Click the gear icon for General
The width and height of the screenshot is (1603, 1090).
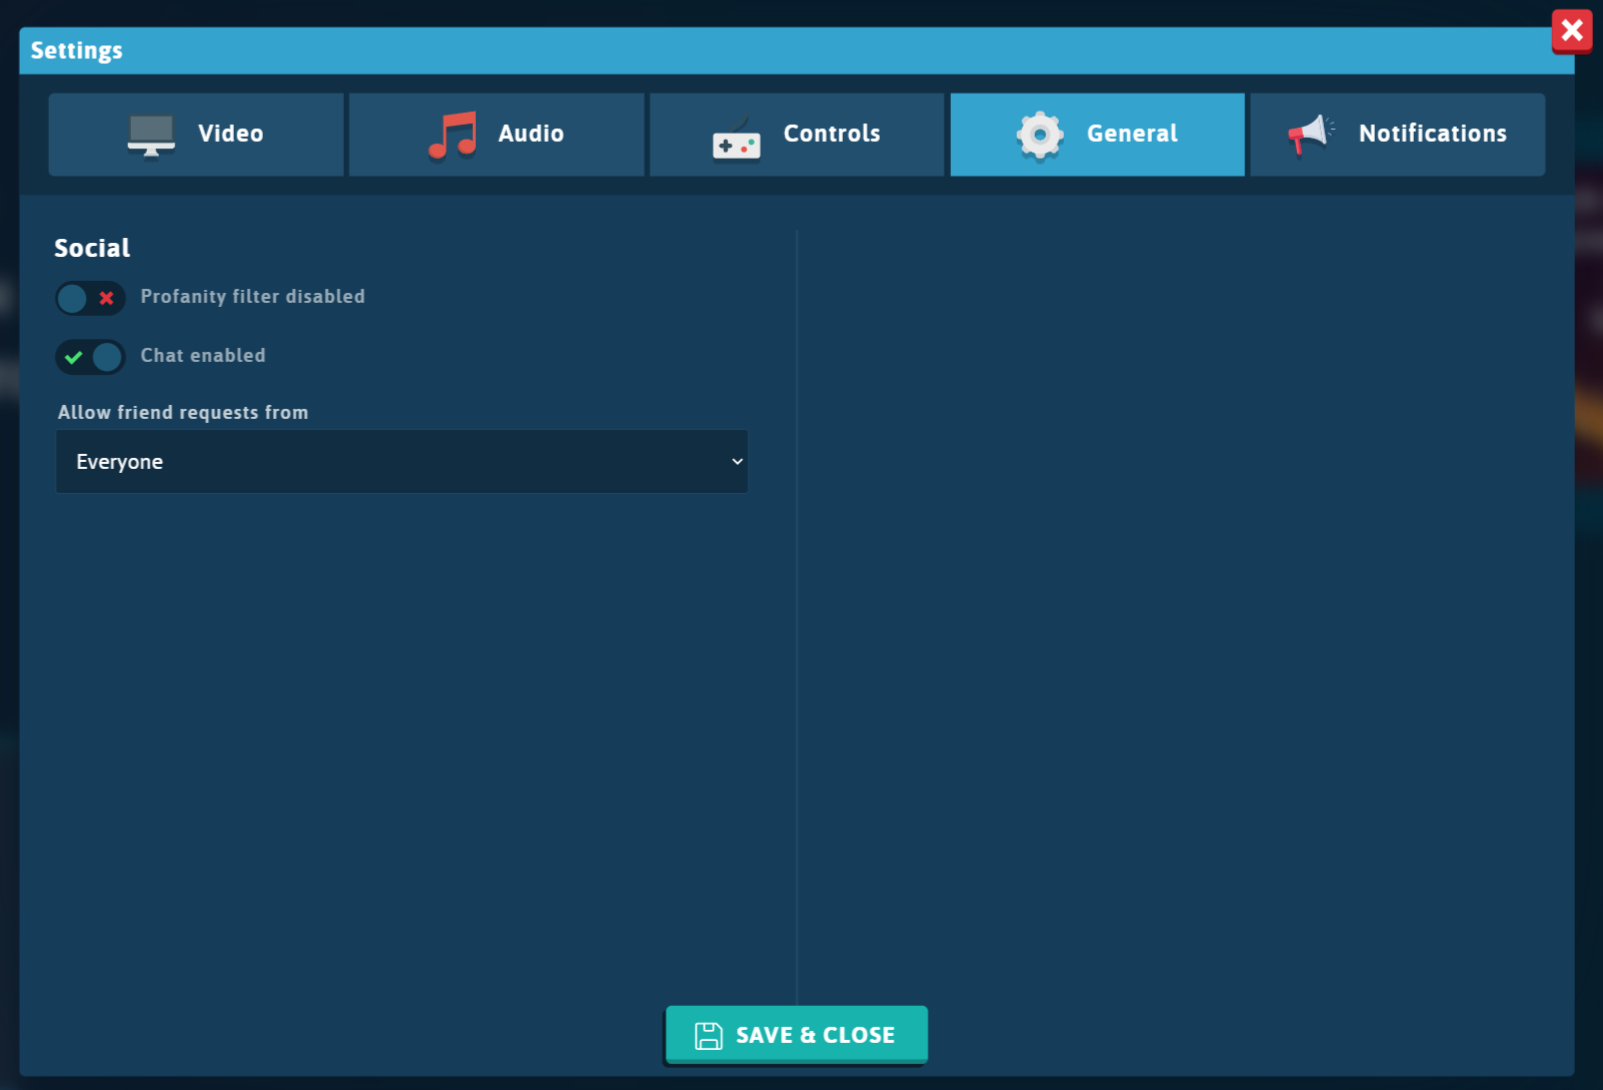pyautogui.click(x=1040, y=135)
